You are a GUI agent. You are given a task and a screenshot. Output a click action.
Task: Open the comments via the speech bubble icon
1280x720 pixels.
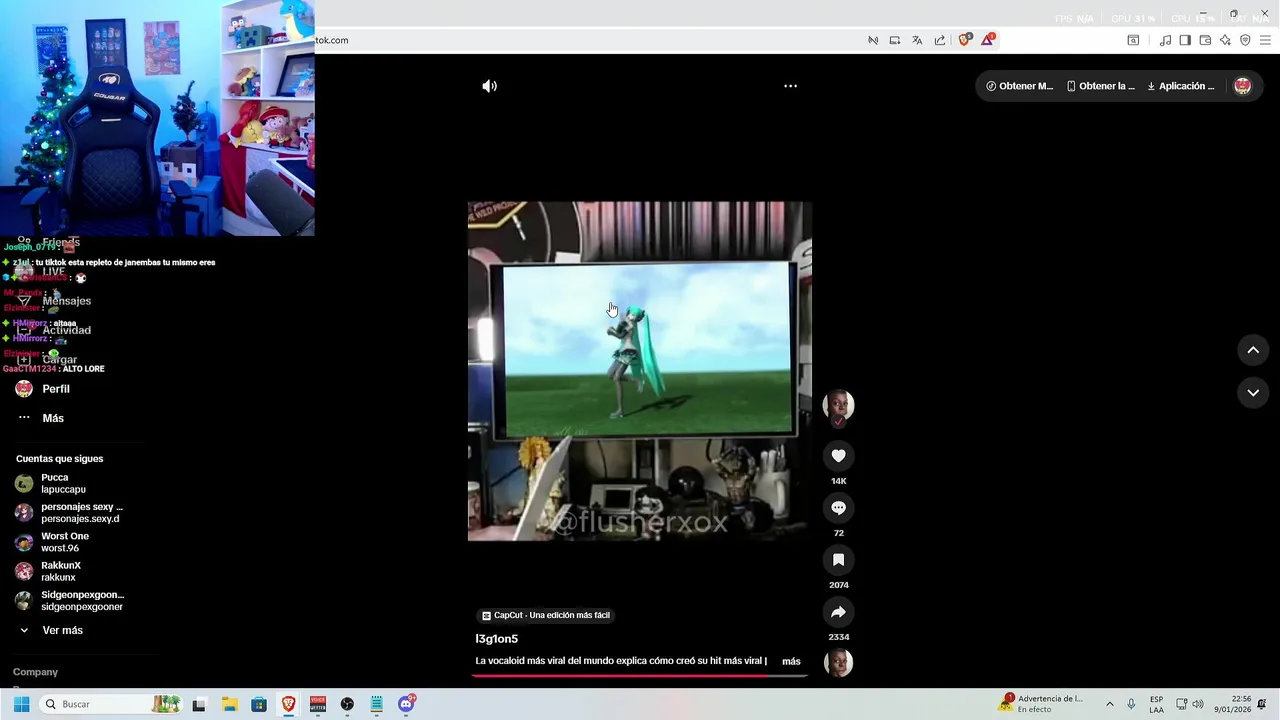[x=838, y=508]
